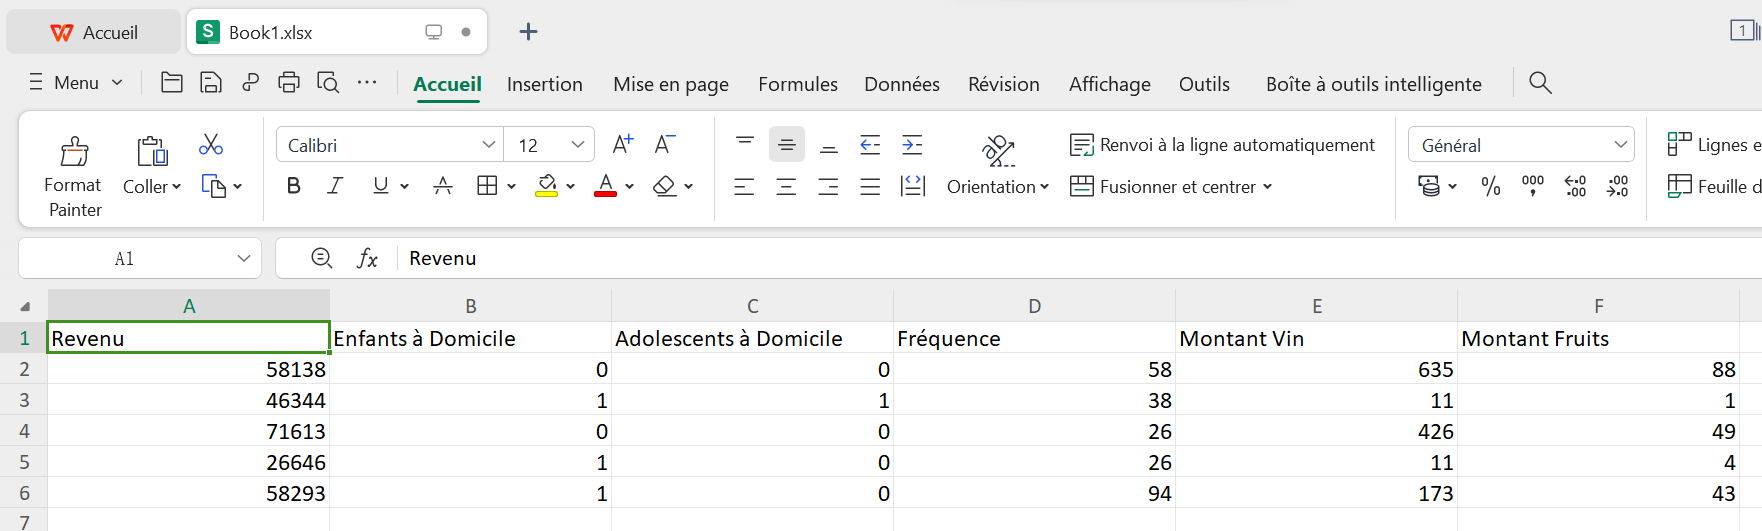Image resolution: width=1762 pixels, height=531 pixels.
Task: Toggle bold formatting
Action: [x=294, y=186]
